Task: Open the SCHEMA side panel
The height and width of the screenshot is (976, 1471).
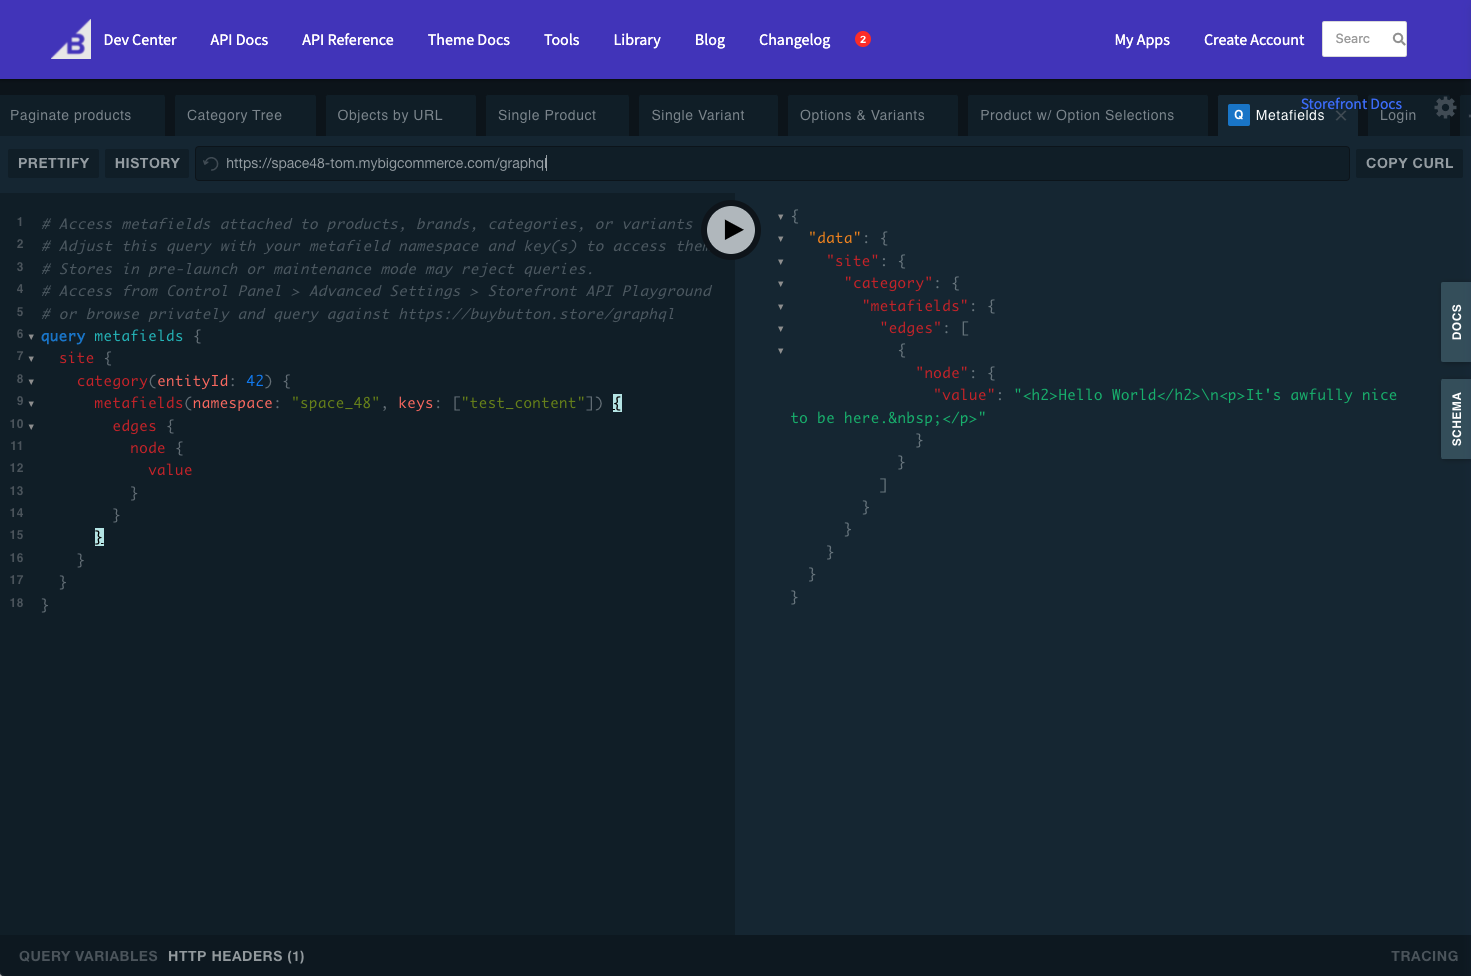Action: [x=1456, y=419]
